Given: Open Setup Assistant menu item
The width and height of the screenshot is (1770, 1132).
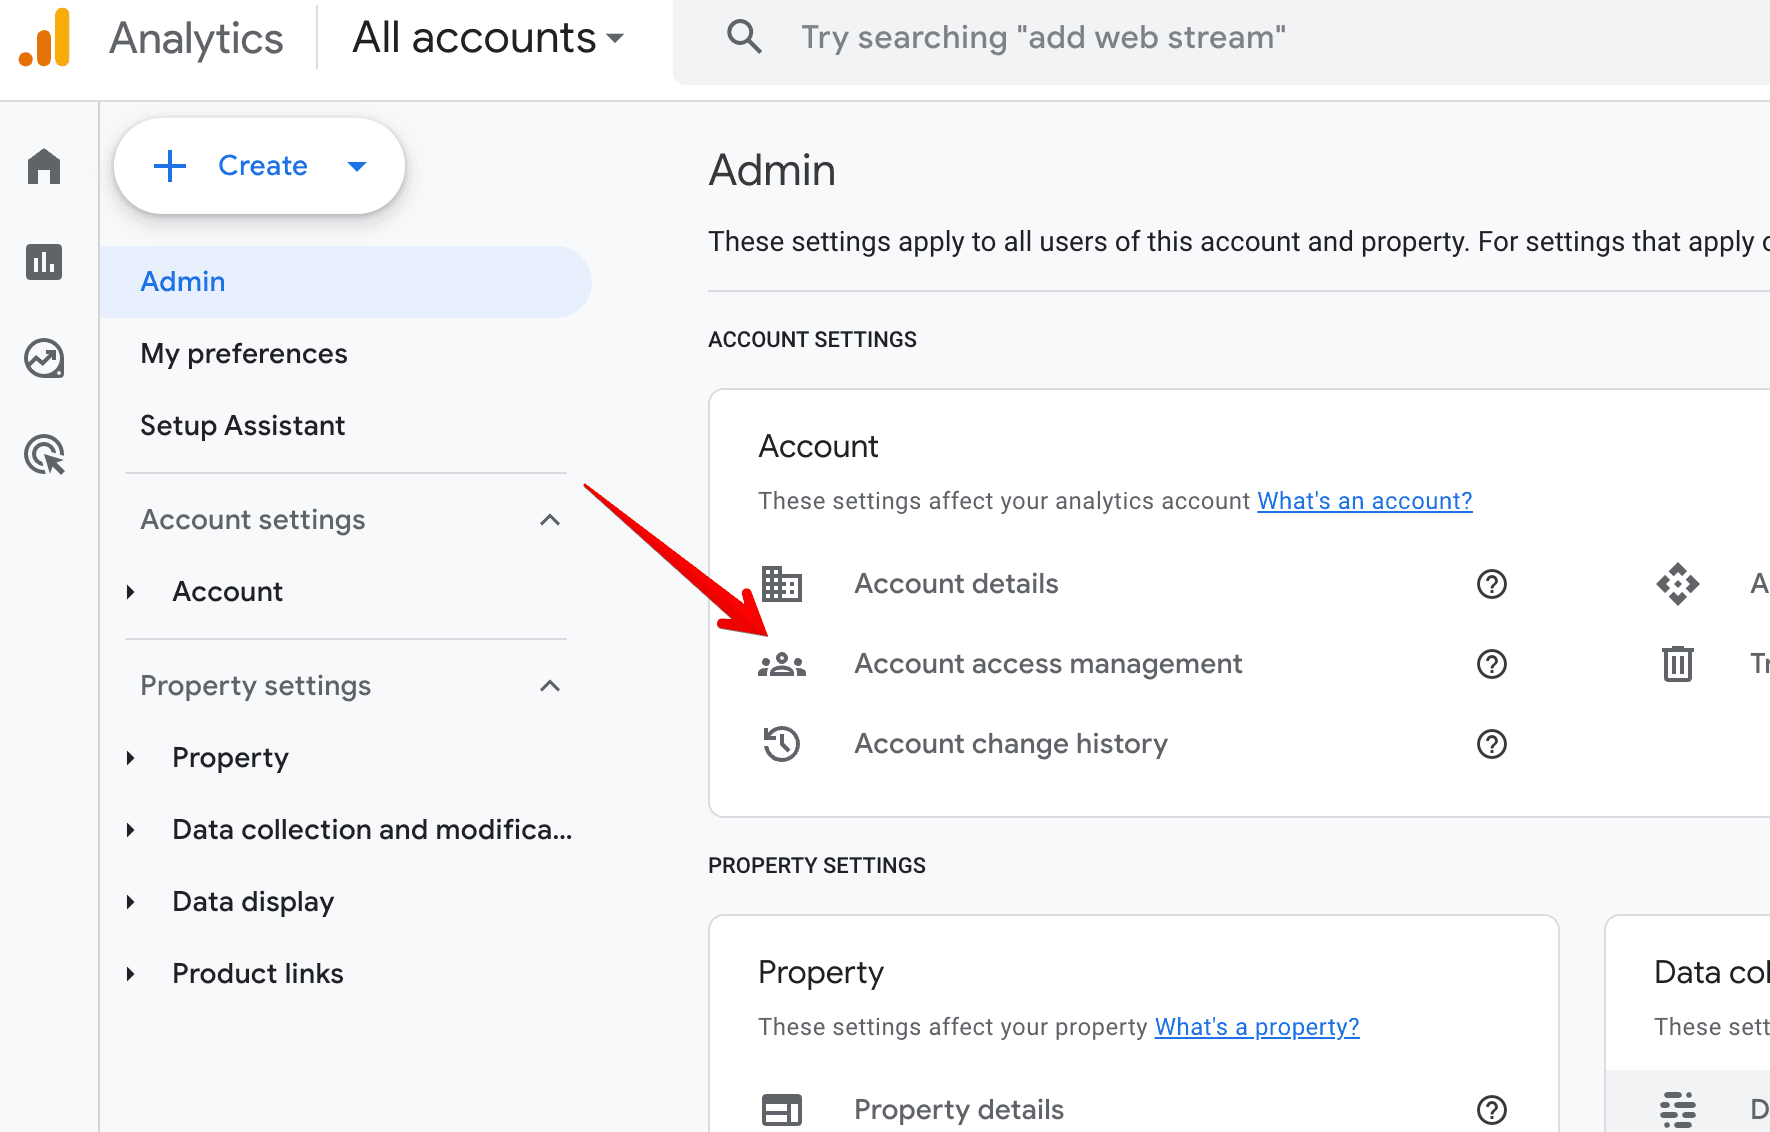Looking at the screenshot, I should [242, 426].
